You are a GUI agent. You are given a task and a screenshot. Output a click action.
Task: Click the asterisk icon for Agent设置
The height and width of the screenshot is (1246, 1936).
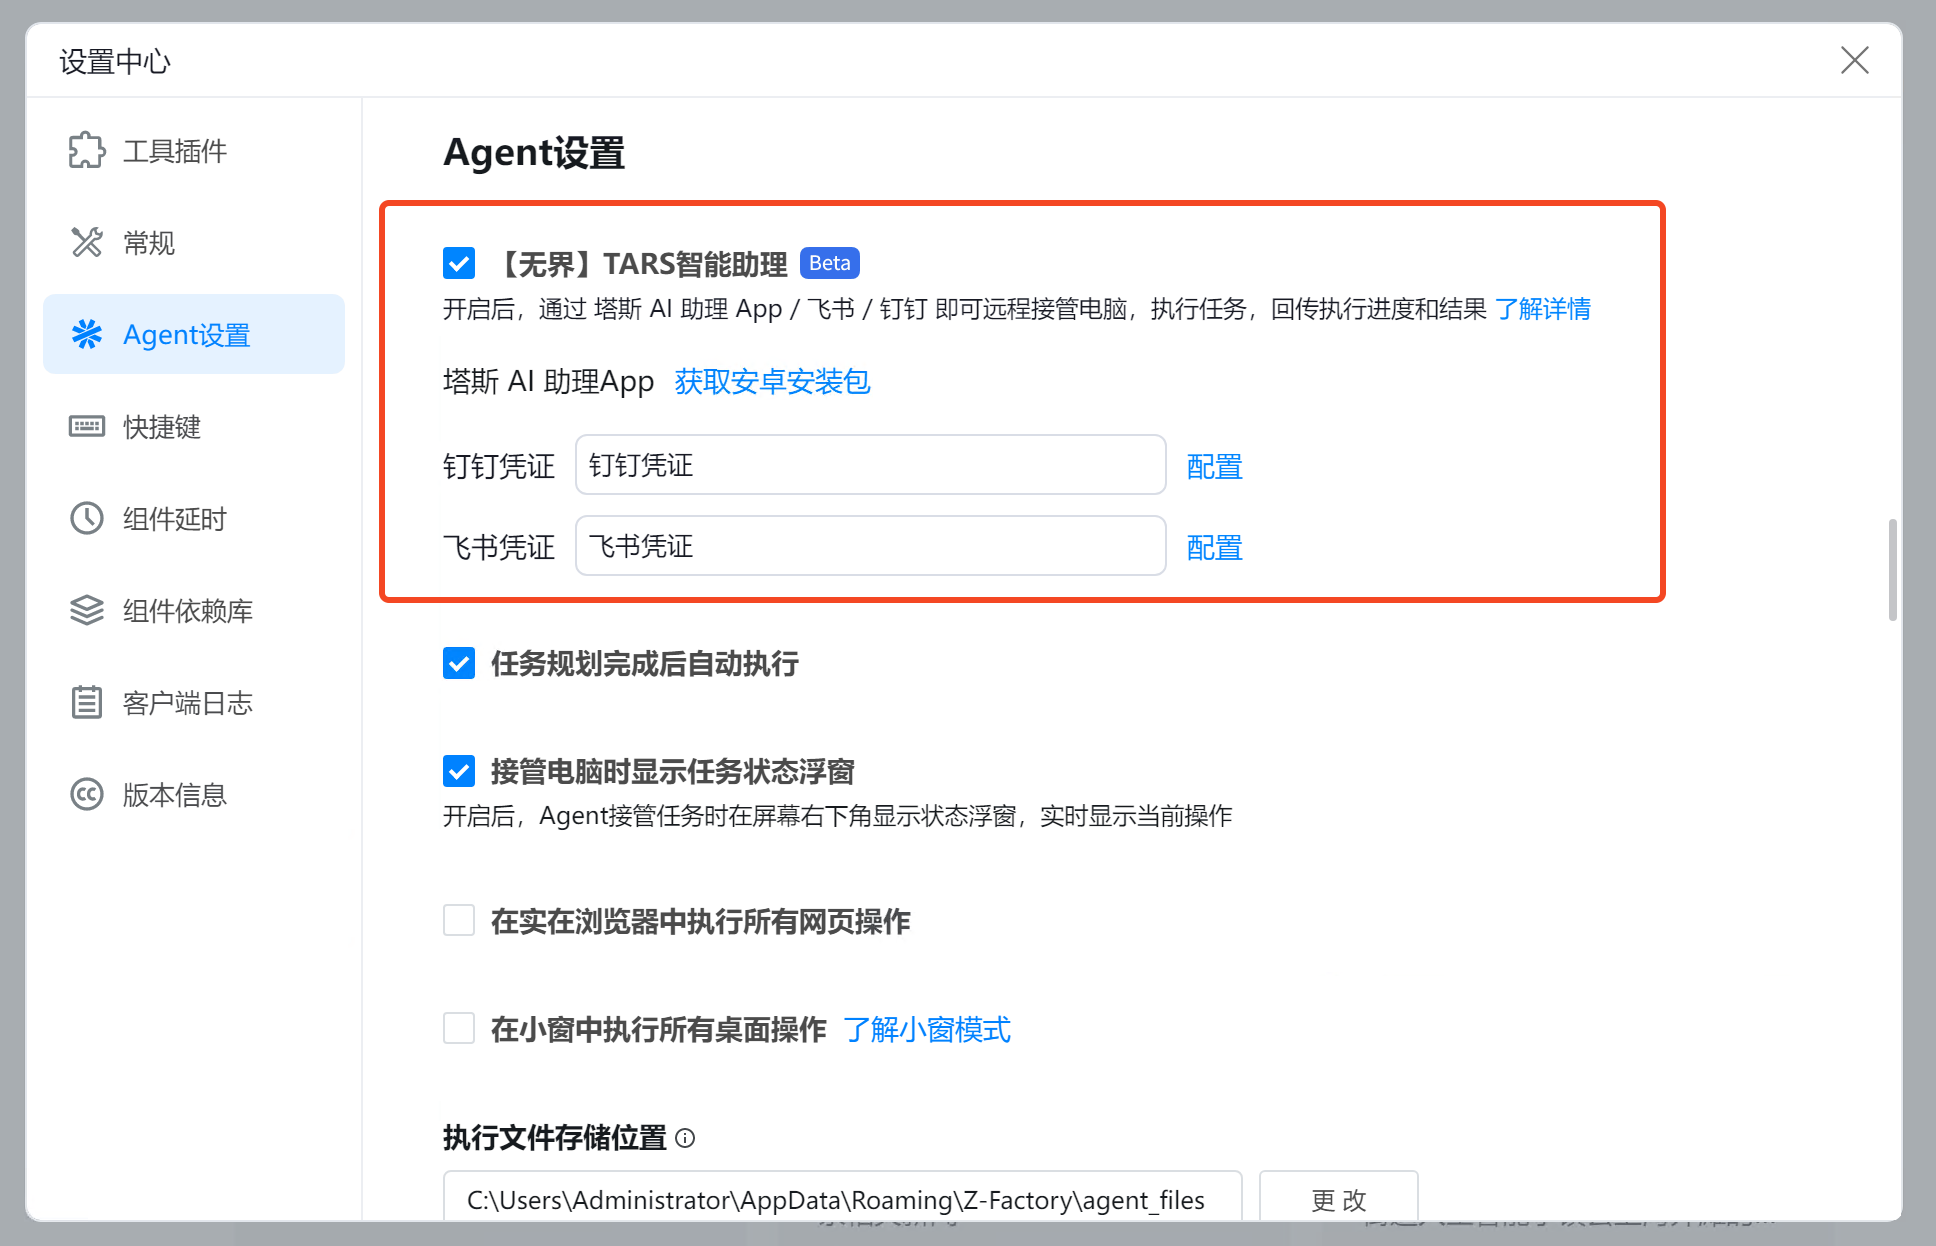87,334
